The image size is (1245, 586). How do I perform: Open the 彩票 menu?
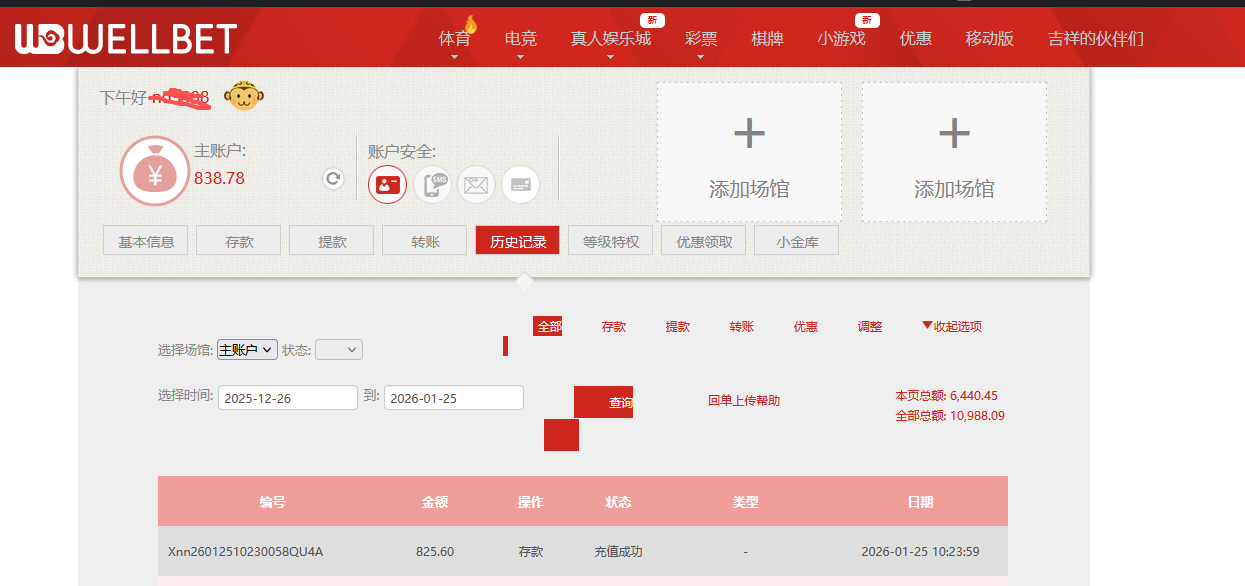(700, 37)
